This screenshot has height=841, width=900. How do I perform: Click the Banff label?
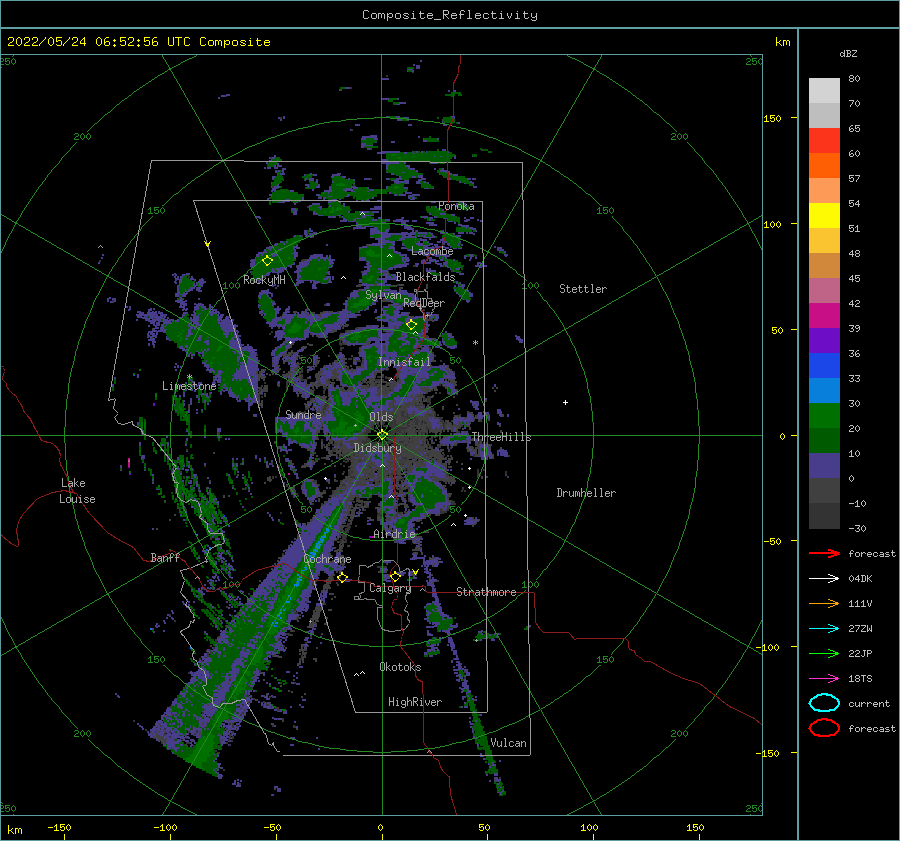click(165, 557)
